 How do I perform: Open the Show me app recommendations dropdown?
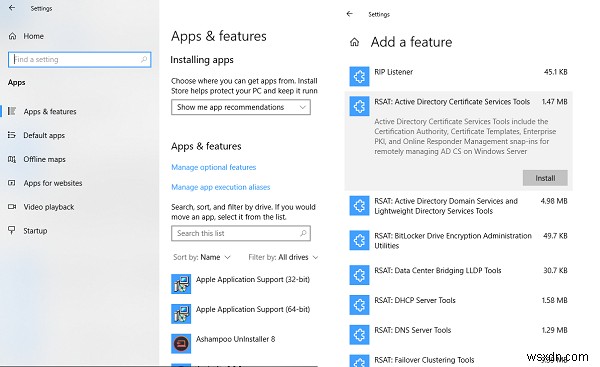pos(241,107)
